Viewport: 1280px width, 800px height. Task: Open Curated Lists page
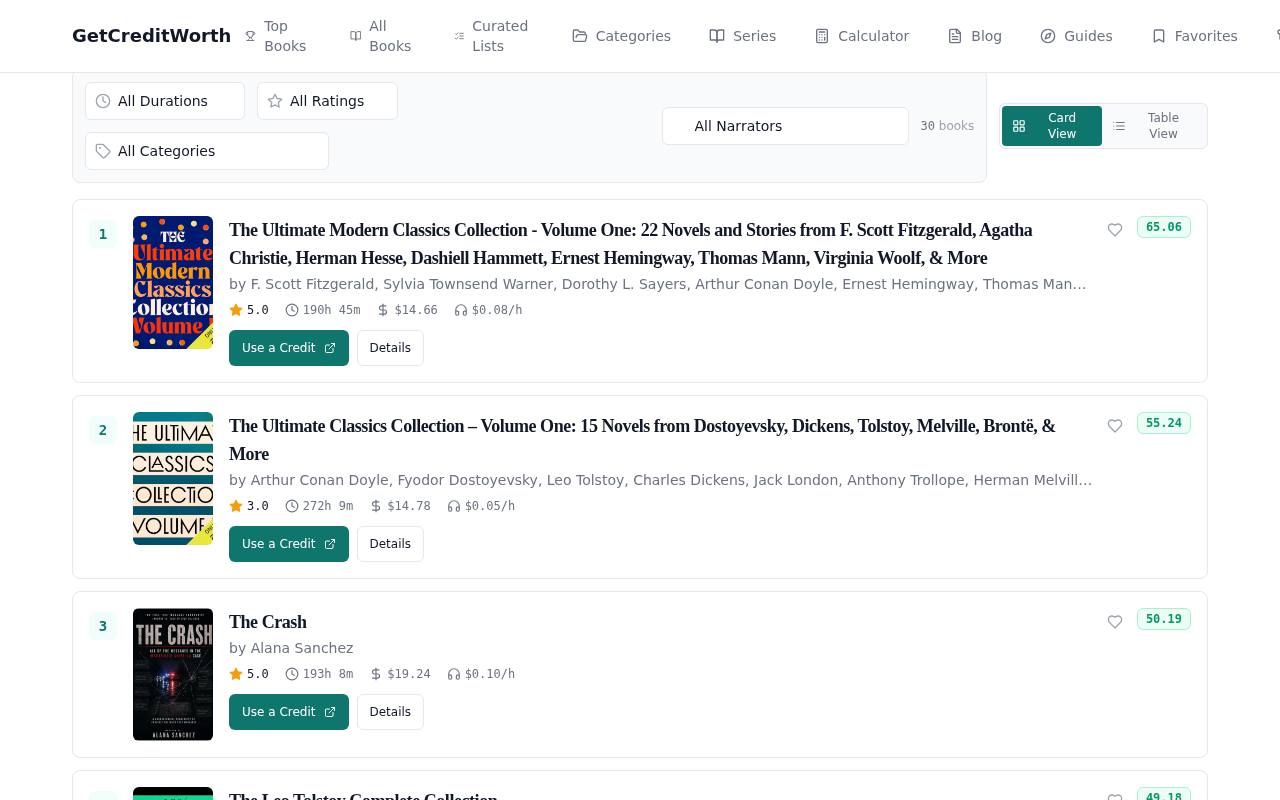click(x=490, y=36)
